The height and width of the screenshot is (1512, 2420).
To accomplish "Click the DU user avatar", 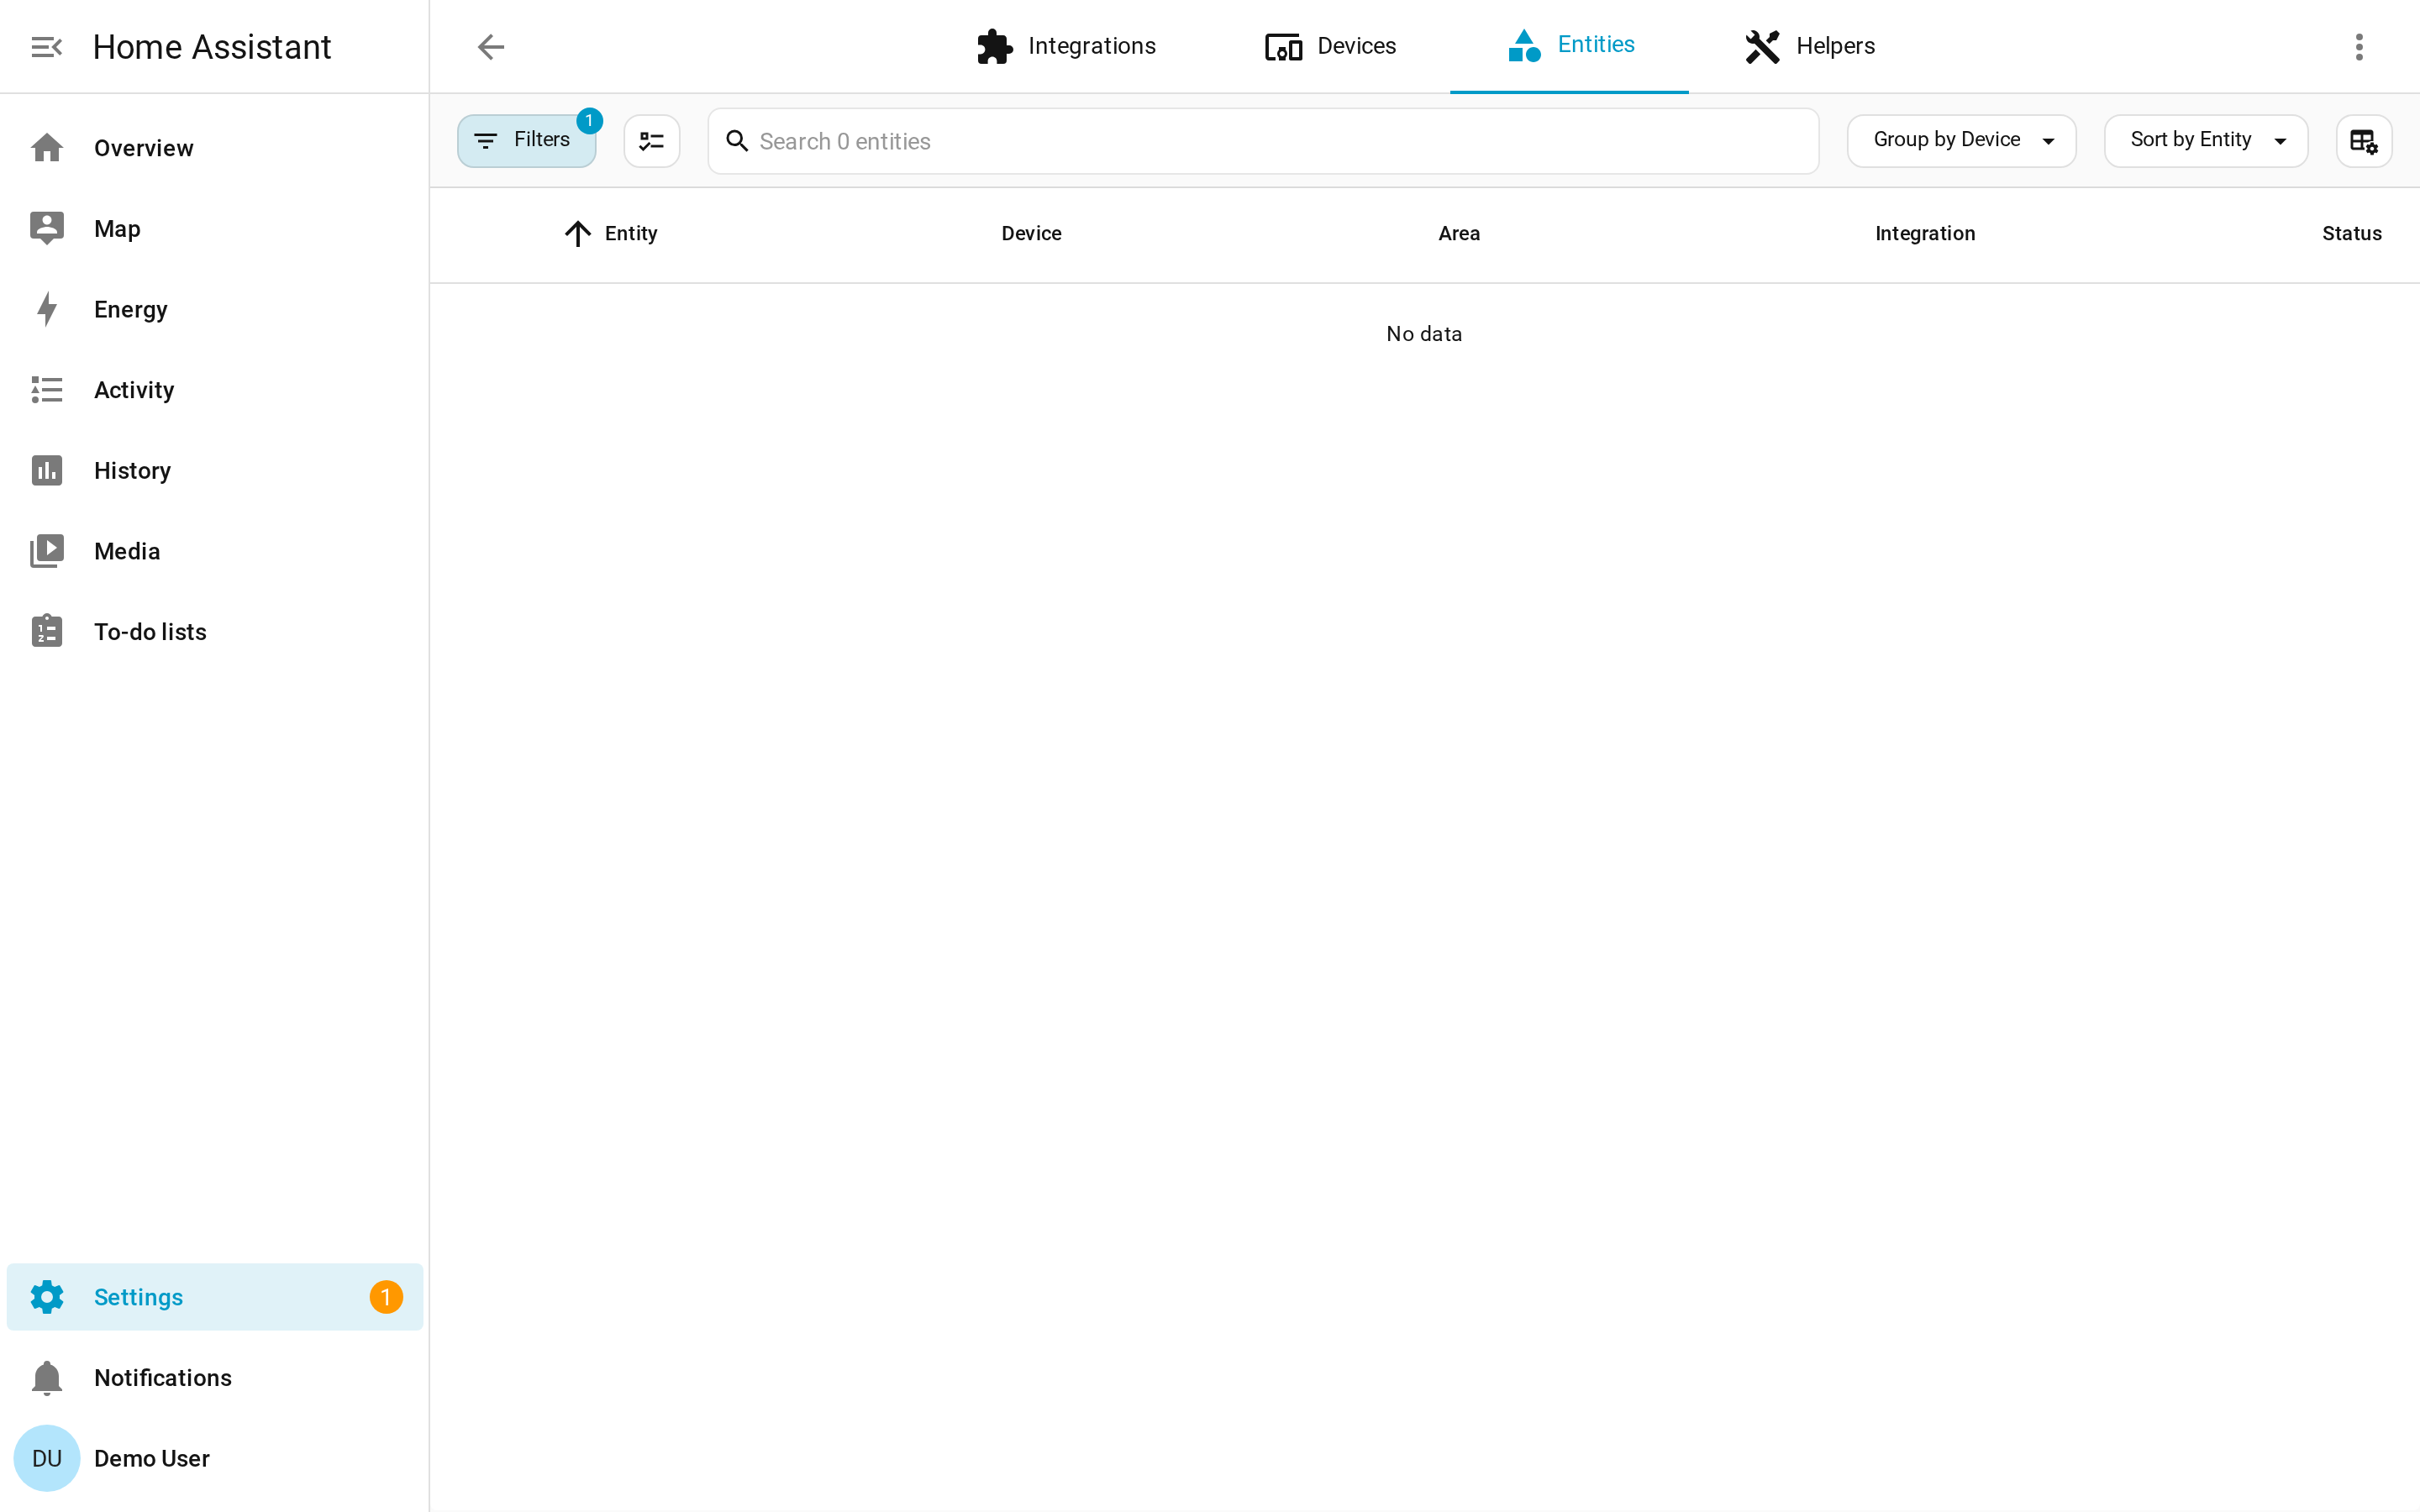I will coord(47,1458).
